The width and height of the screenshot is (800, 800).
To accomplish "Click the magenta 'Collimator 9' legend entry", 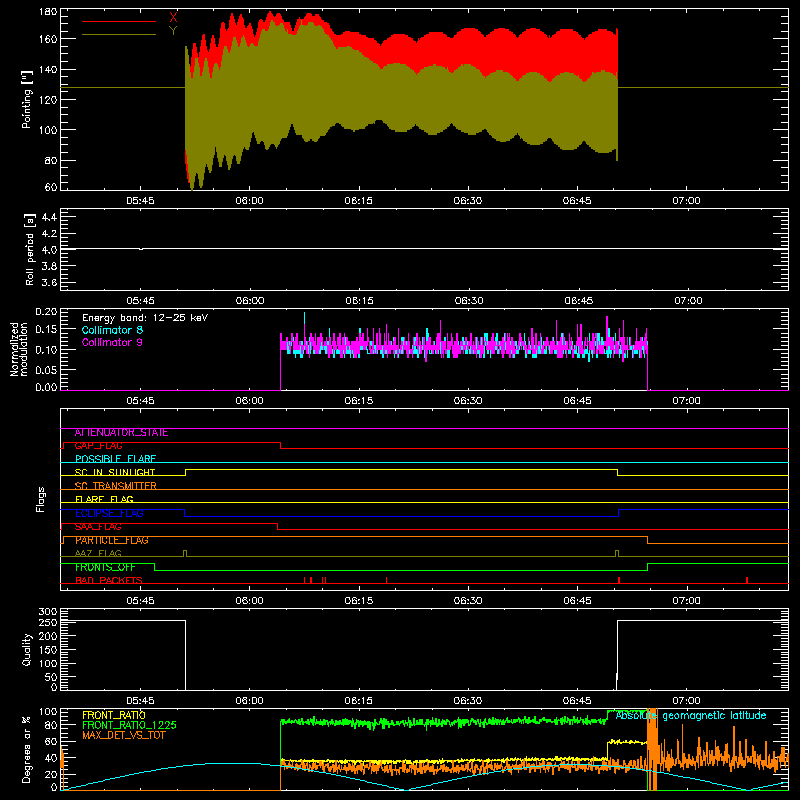I will [x=112, y=342].
